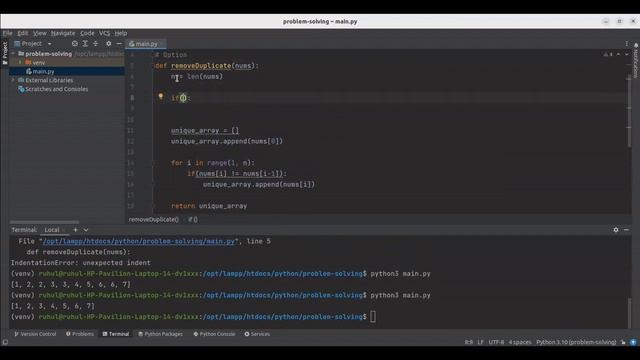
Task: Click the blue shield icon in the status bar
Action: 633,342
